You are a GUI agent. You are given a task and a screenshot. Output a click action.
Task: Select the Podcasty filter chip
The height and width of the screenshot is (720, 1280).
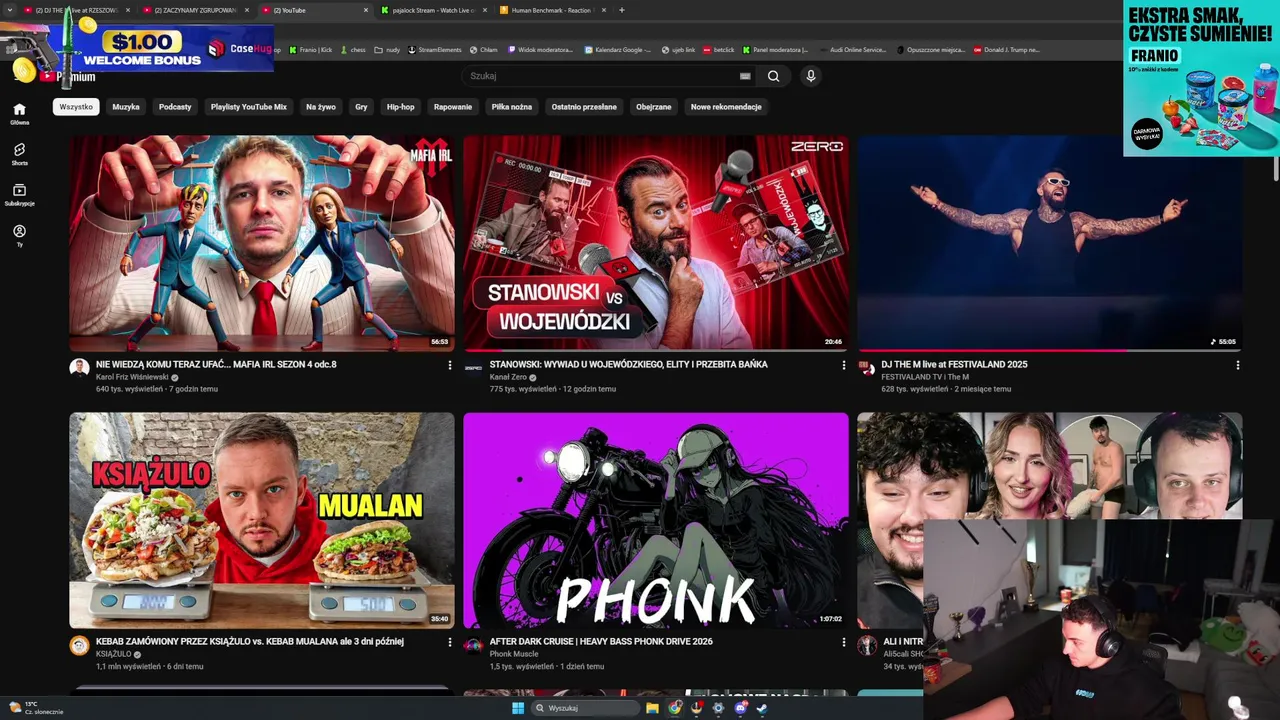[175, 107]
